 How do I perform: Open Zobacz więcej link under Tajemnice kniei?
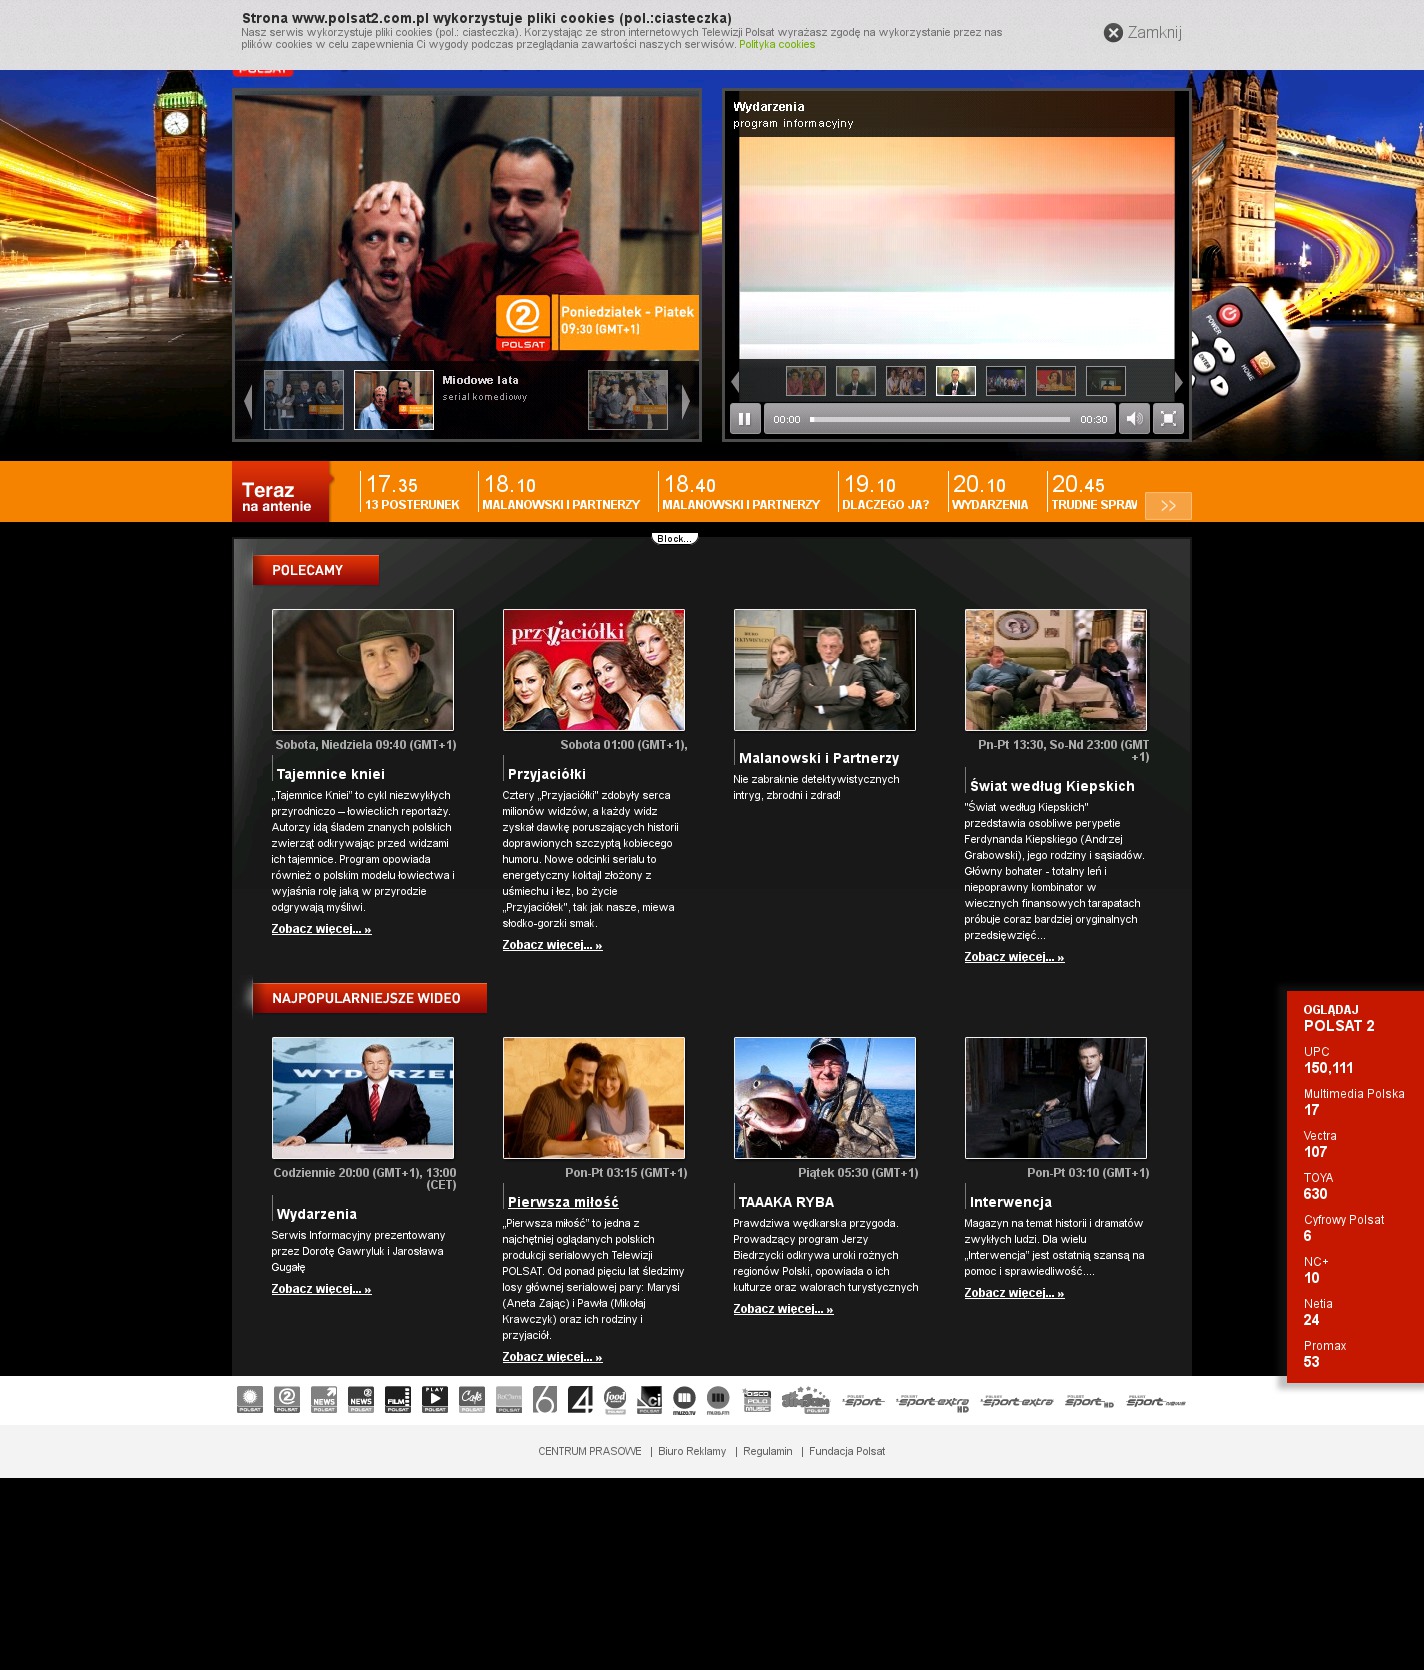click(x=321, y=929)
